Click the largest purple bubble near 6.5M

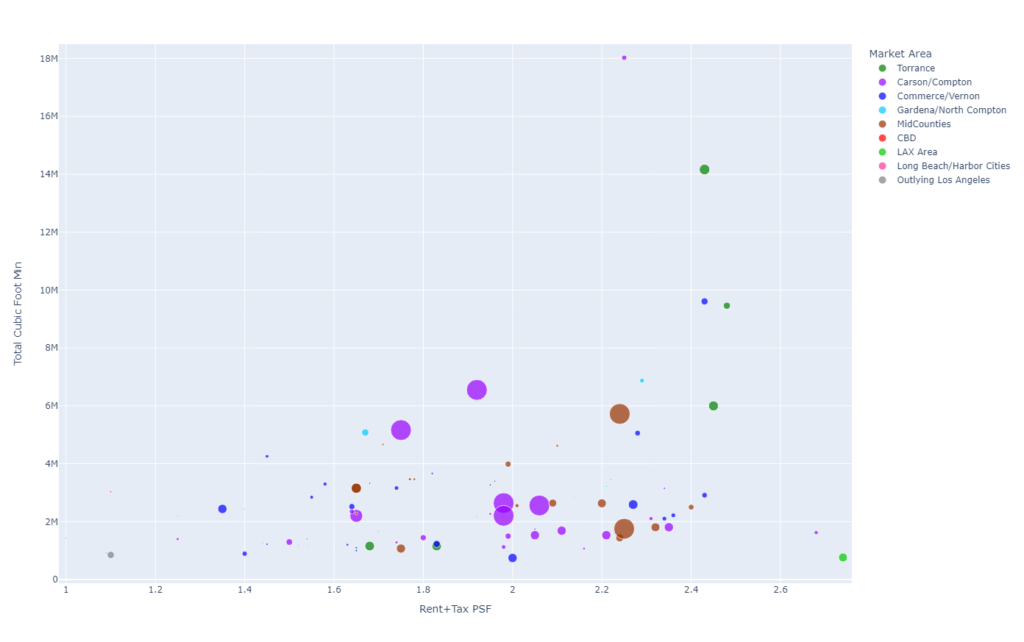pyautogui.click(x=477, y=390)
